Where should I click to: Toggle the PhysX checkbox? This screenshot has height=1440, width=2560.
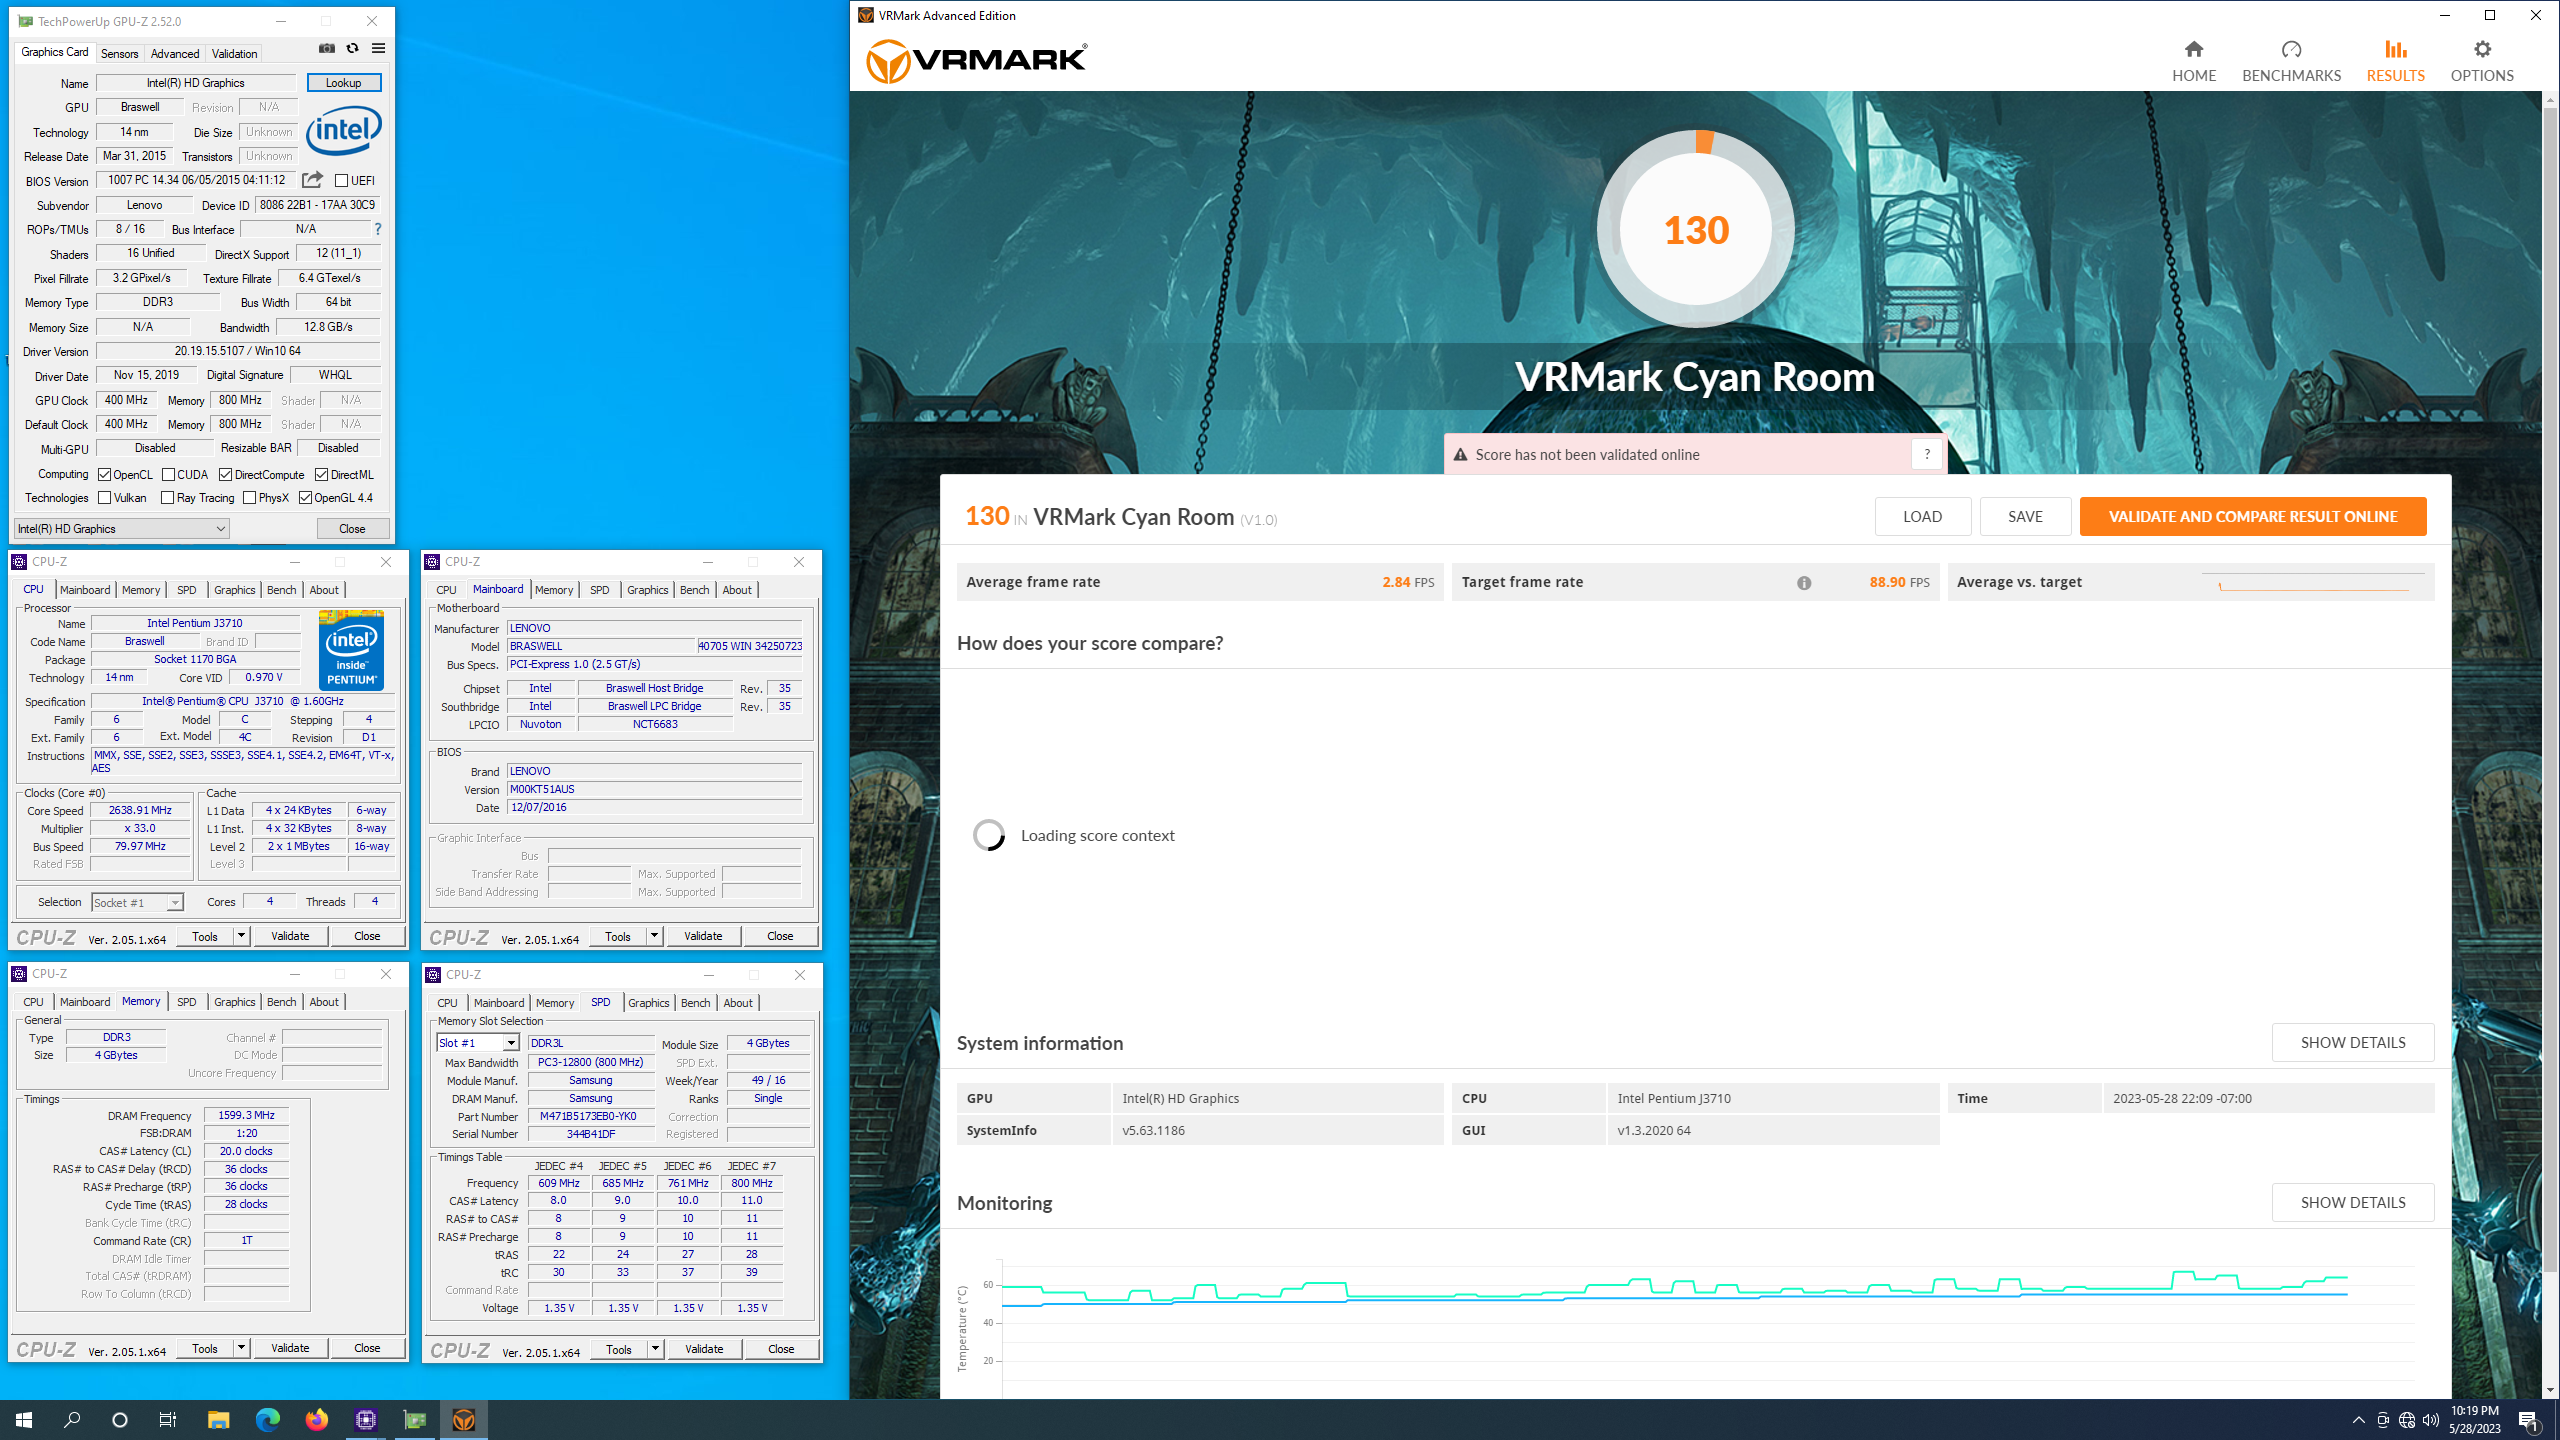(x=249, y=498)
